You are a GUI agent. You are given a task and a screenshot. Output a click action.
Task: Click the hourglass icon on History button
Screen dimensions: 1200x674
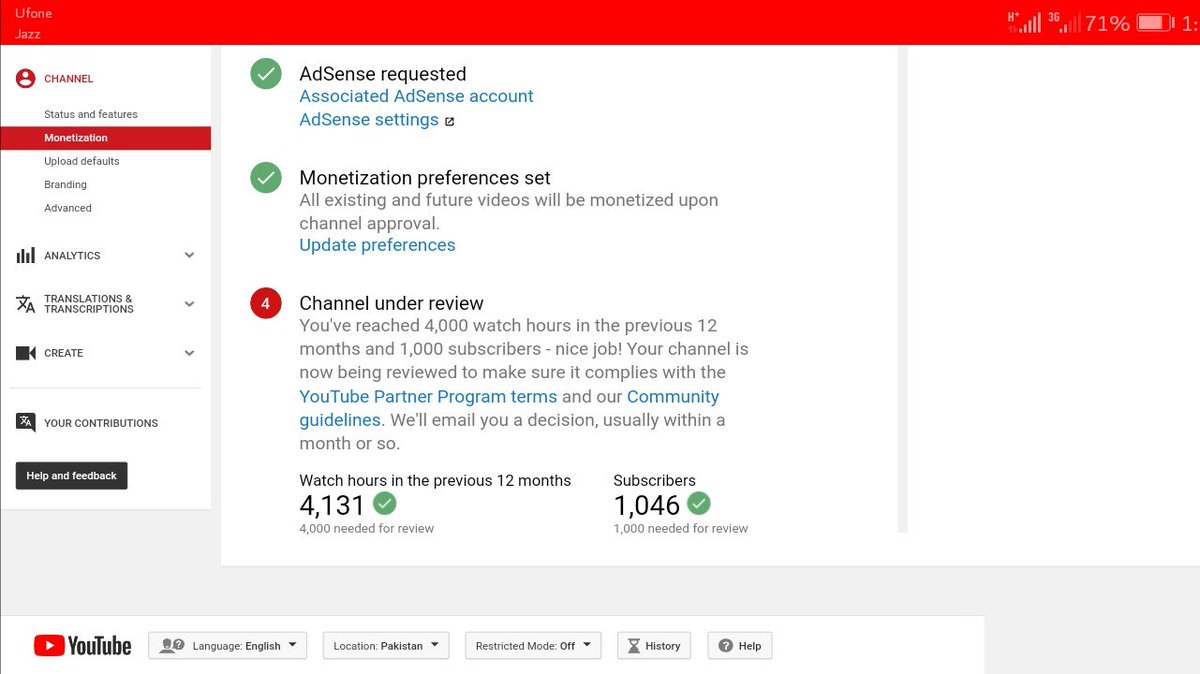(x=633, y=646)
